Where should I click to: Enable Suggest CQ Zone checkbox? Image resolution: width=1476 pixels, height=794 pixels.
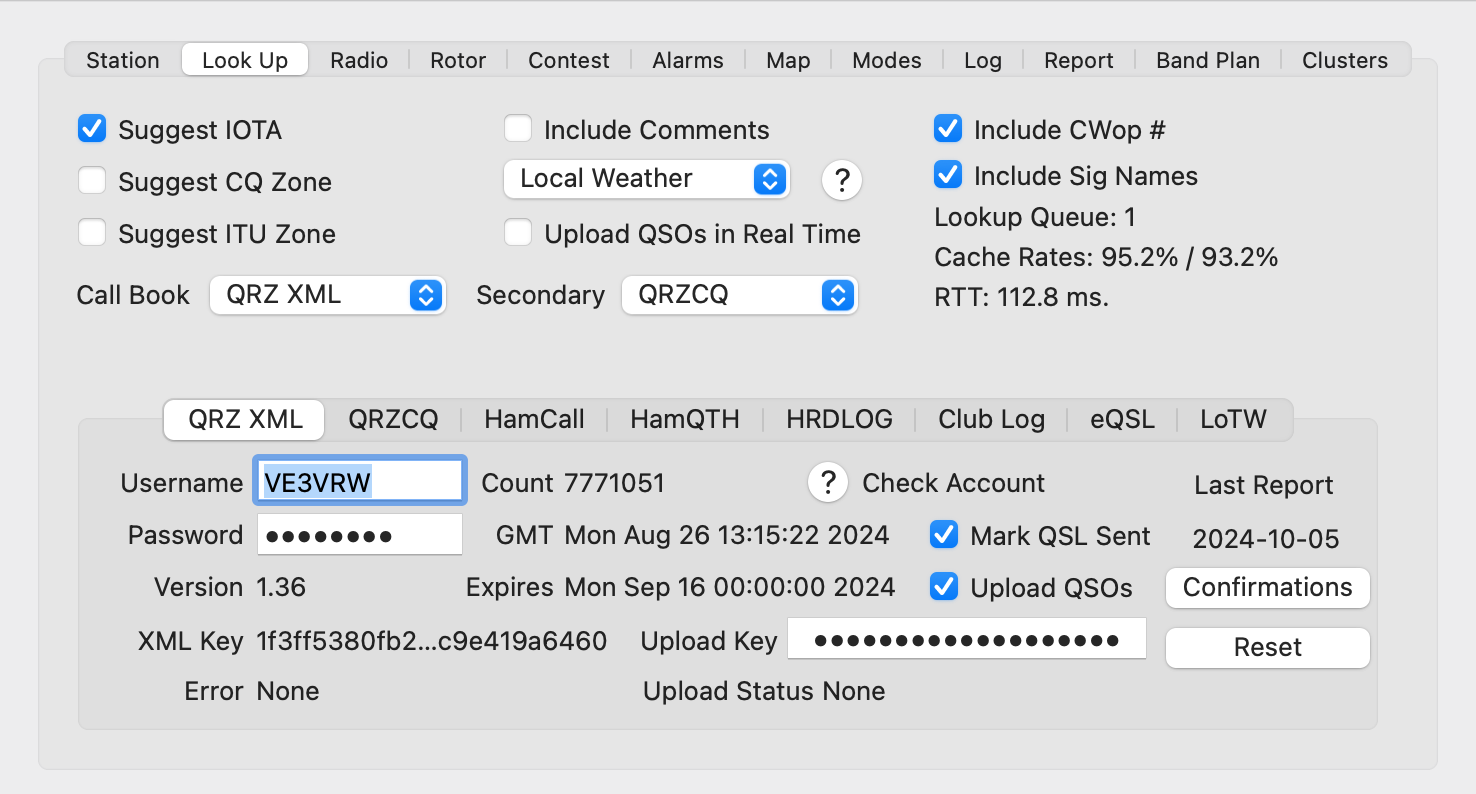pyautogui.click(x=92, y=181)
